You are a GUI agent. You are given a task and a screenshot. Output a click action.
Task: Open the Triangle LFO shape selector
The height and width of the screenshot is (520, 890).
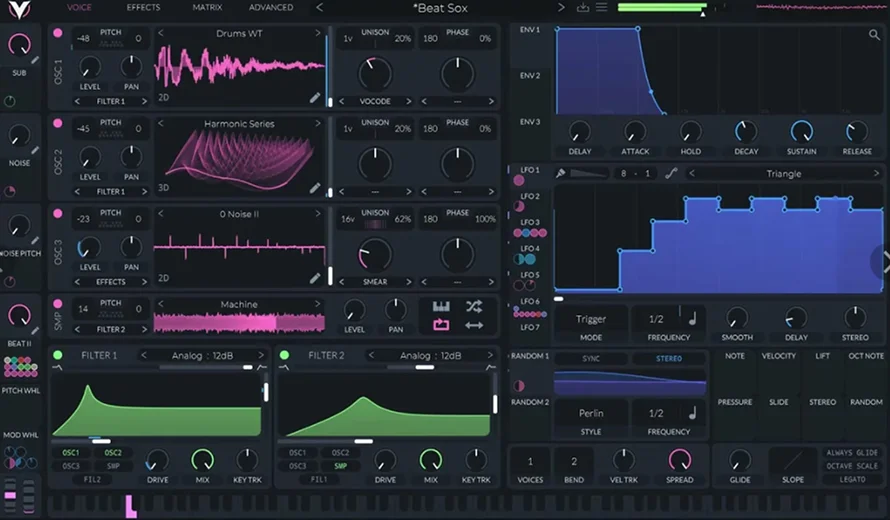point(783,173)
